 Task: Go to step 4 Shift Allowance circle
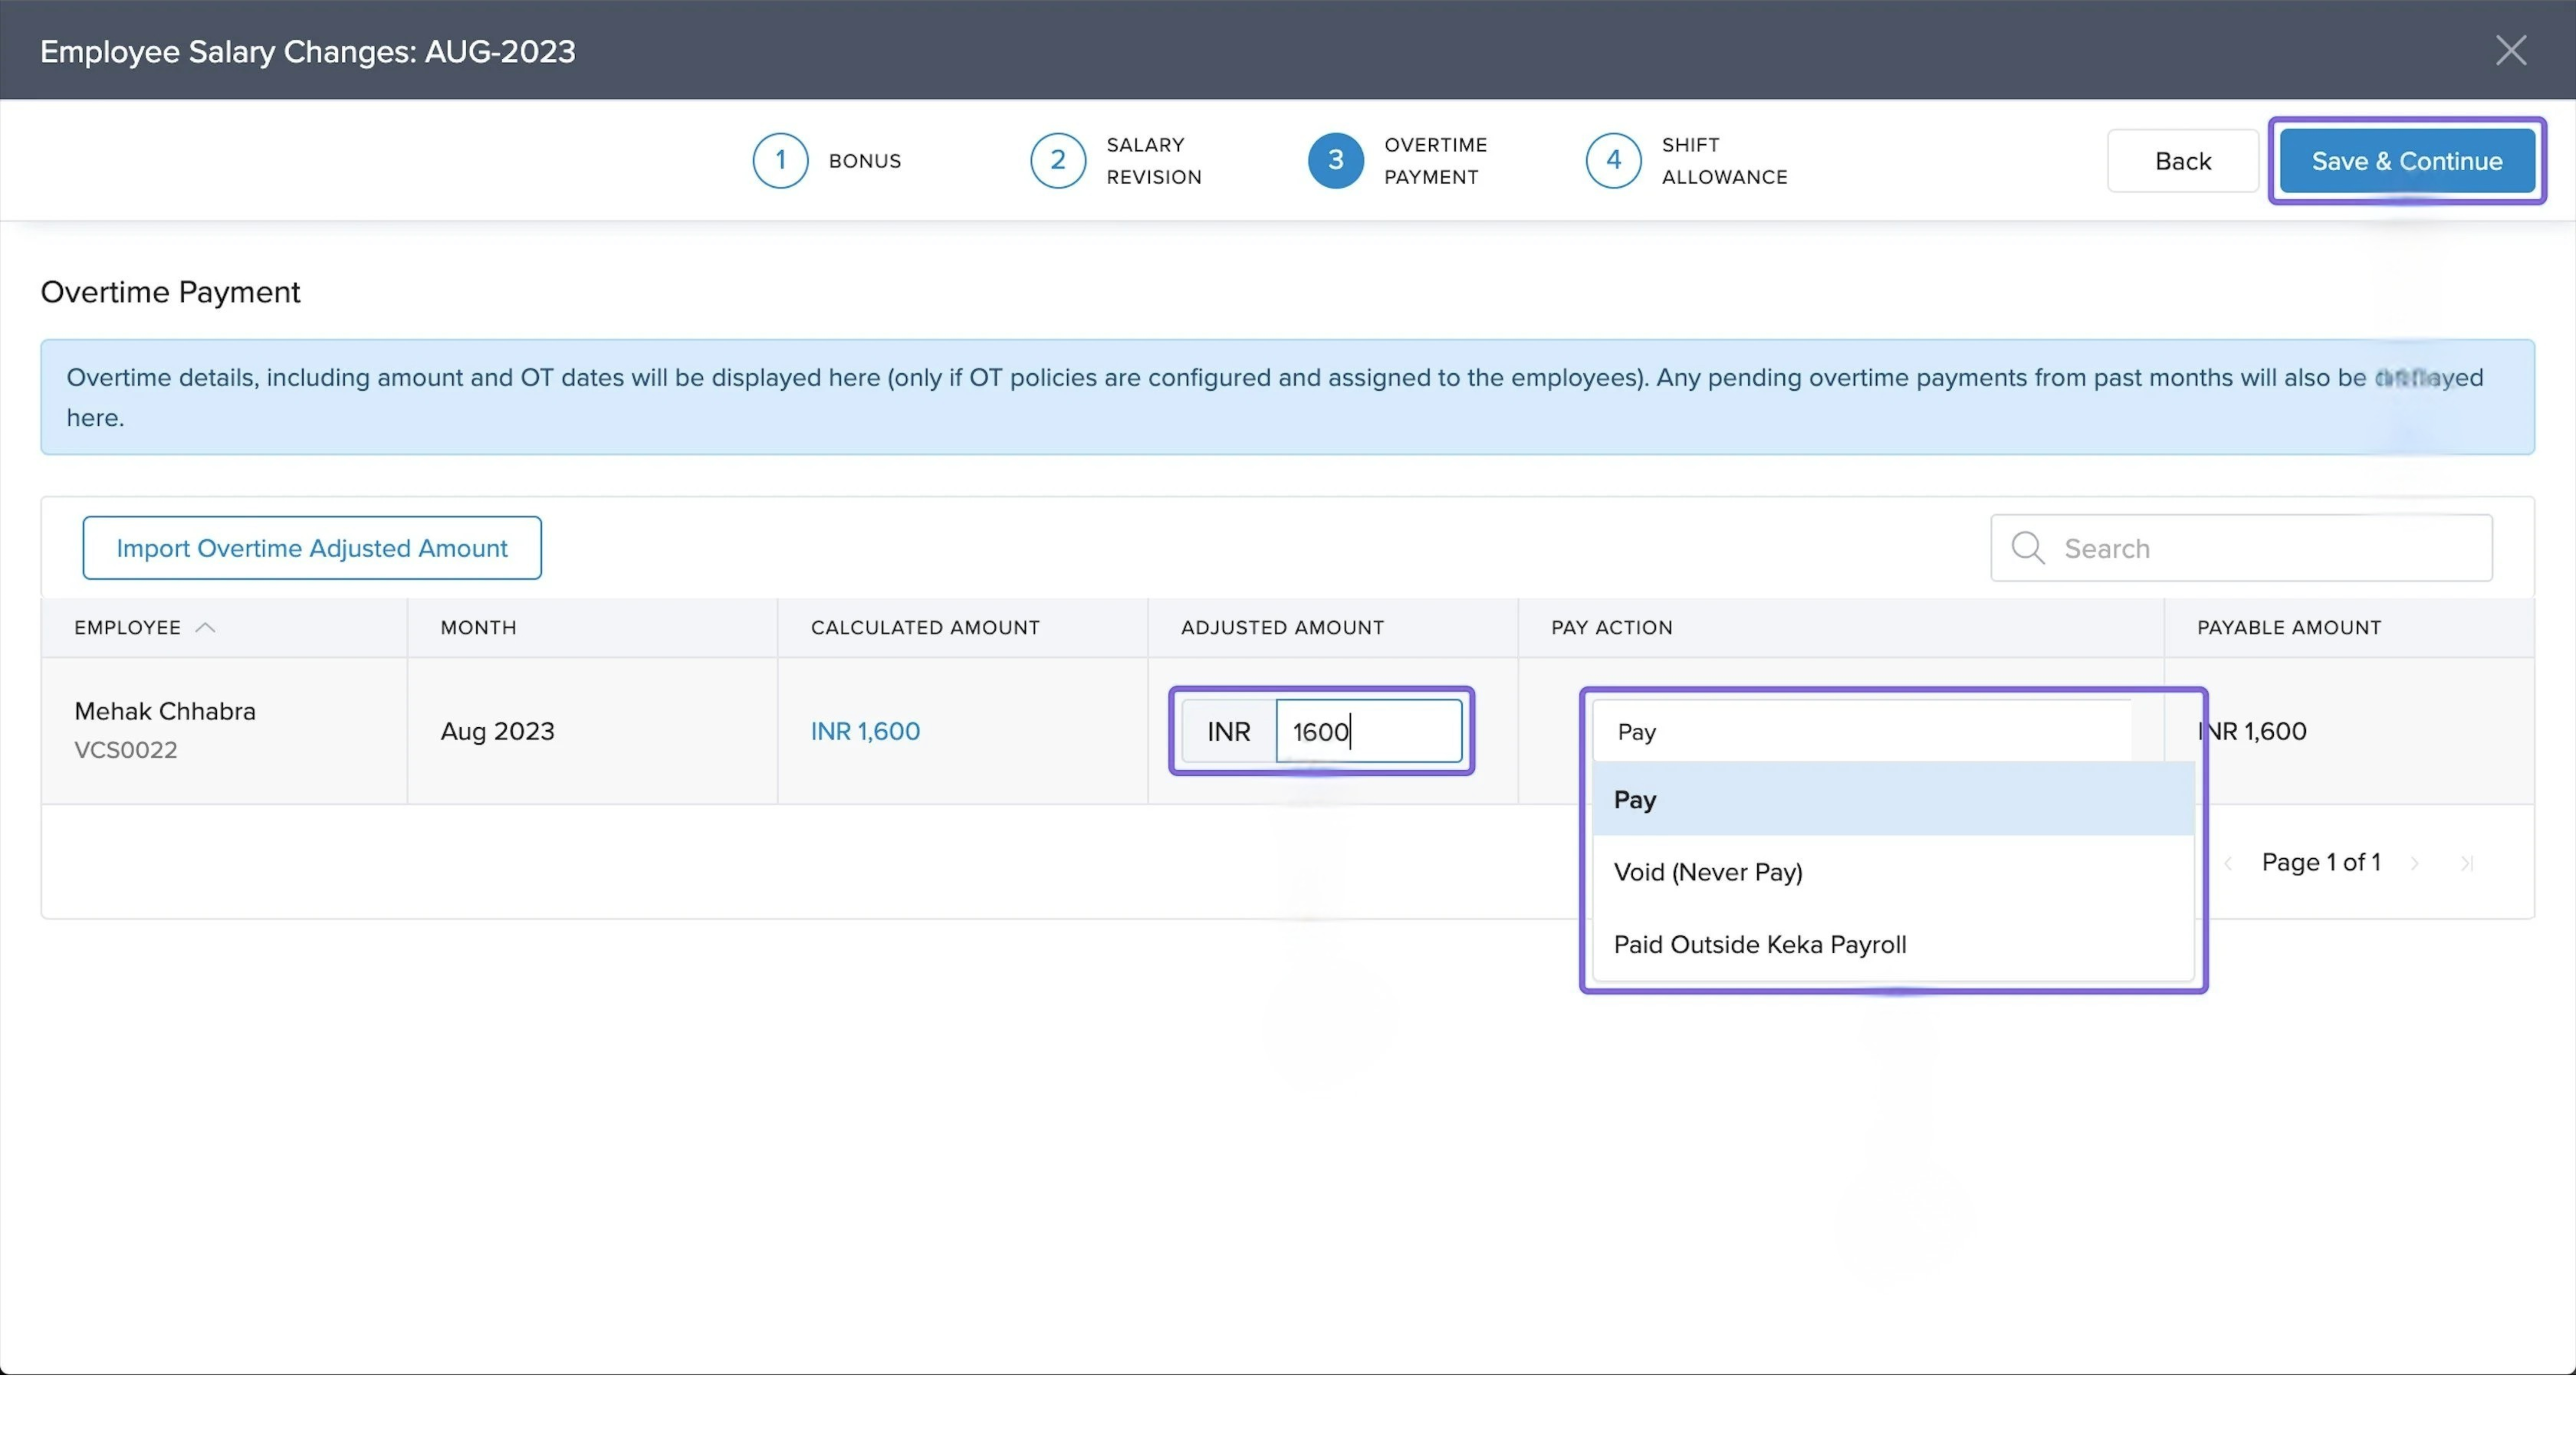coord(1612,160)
